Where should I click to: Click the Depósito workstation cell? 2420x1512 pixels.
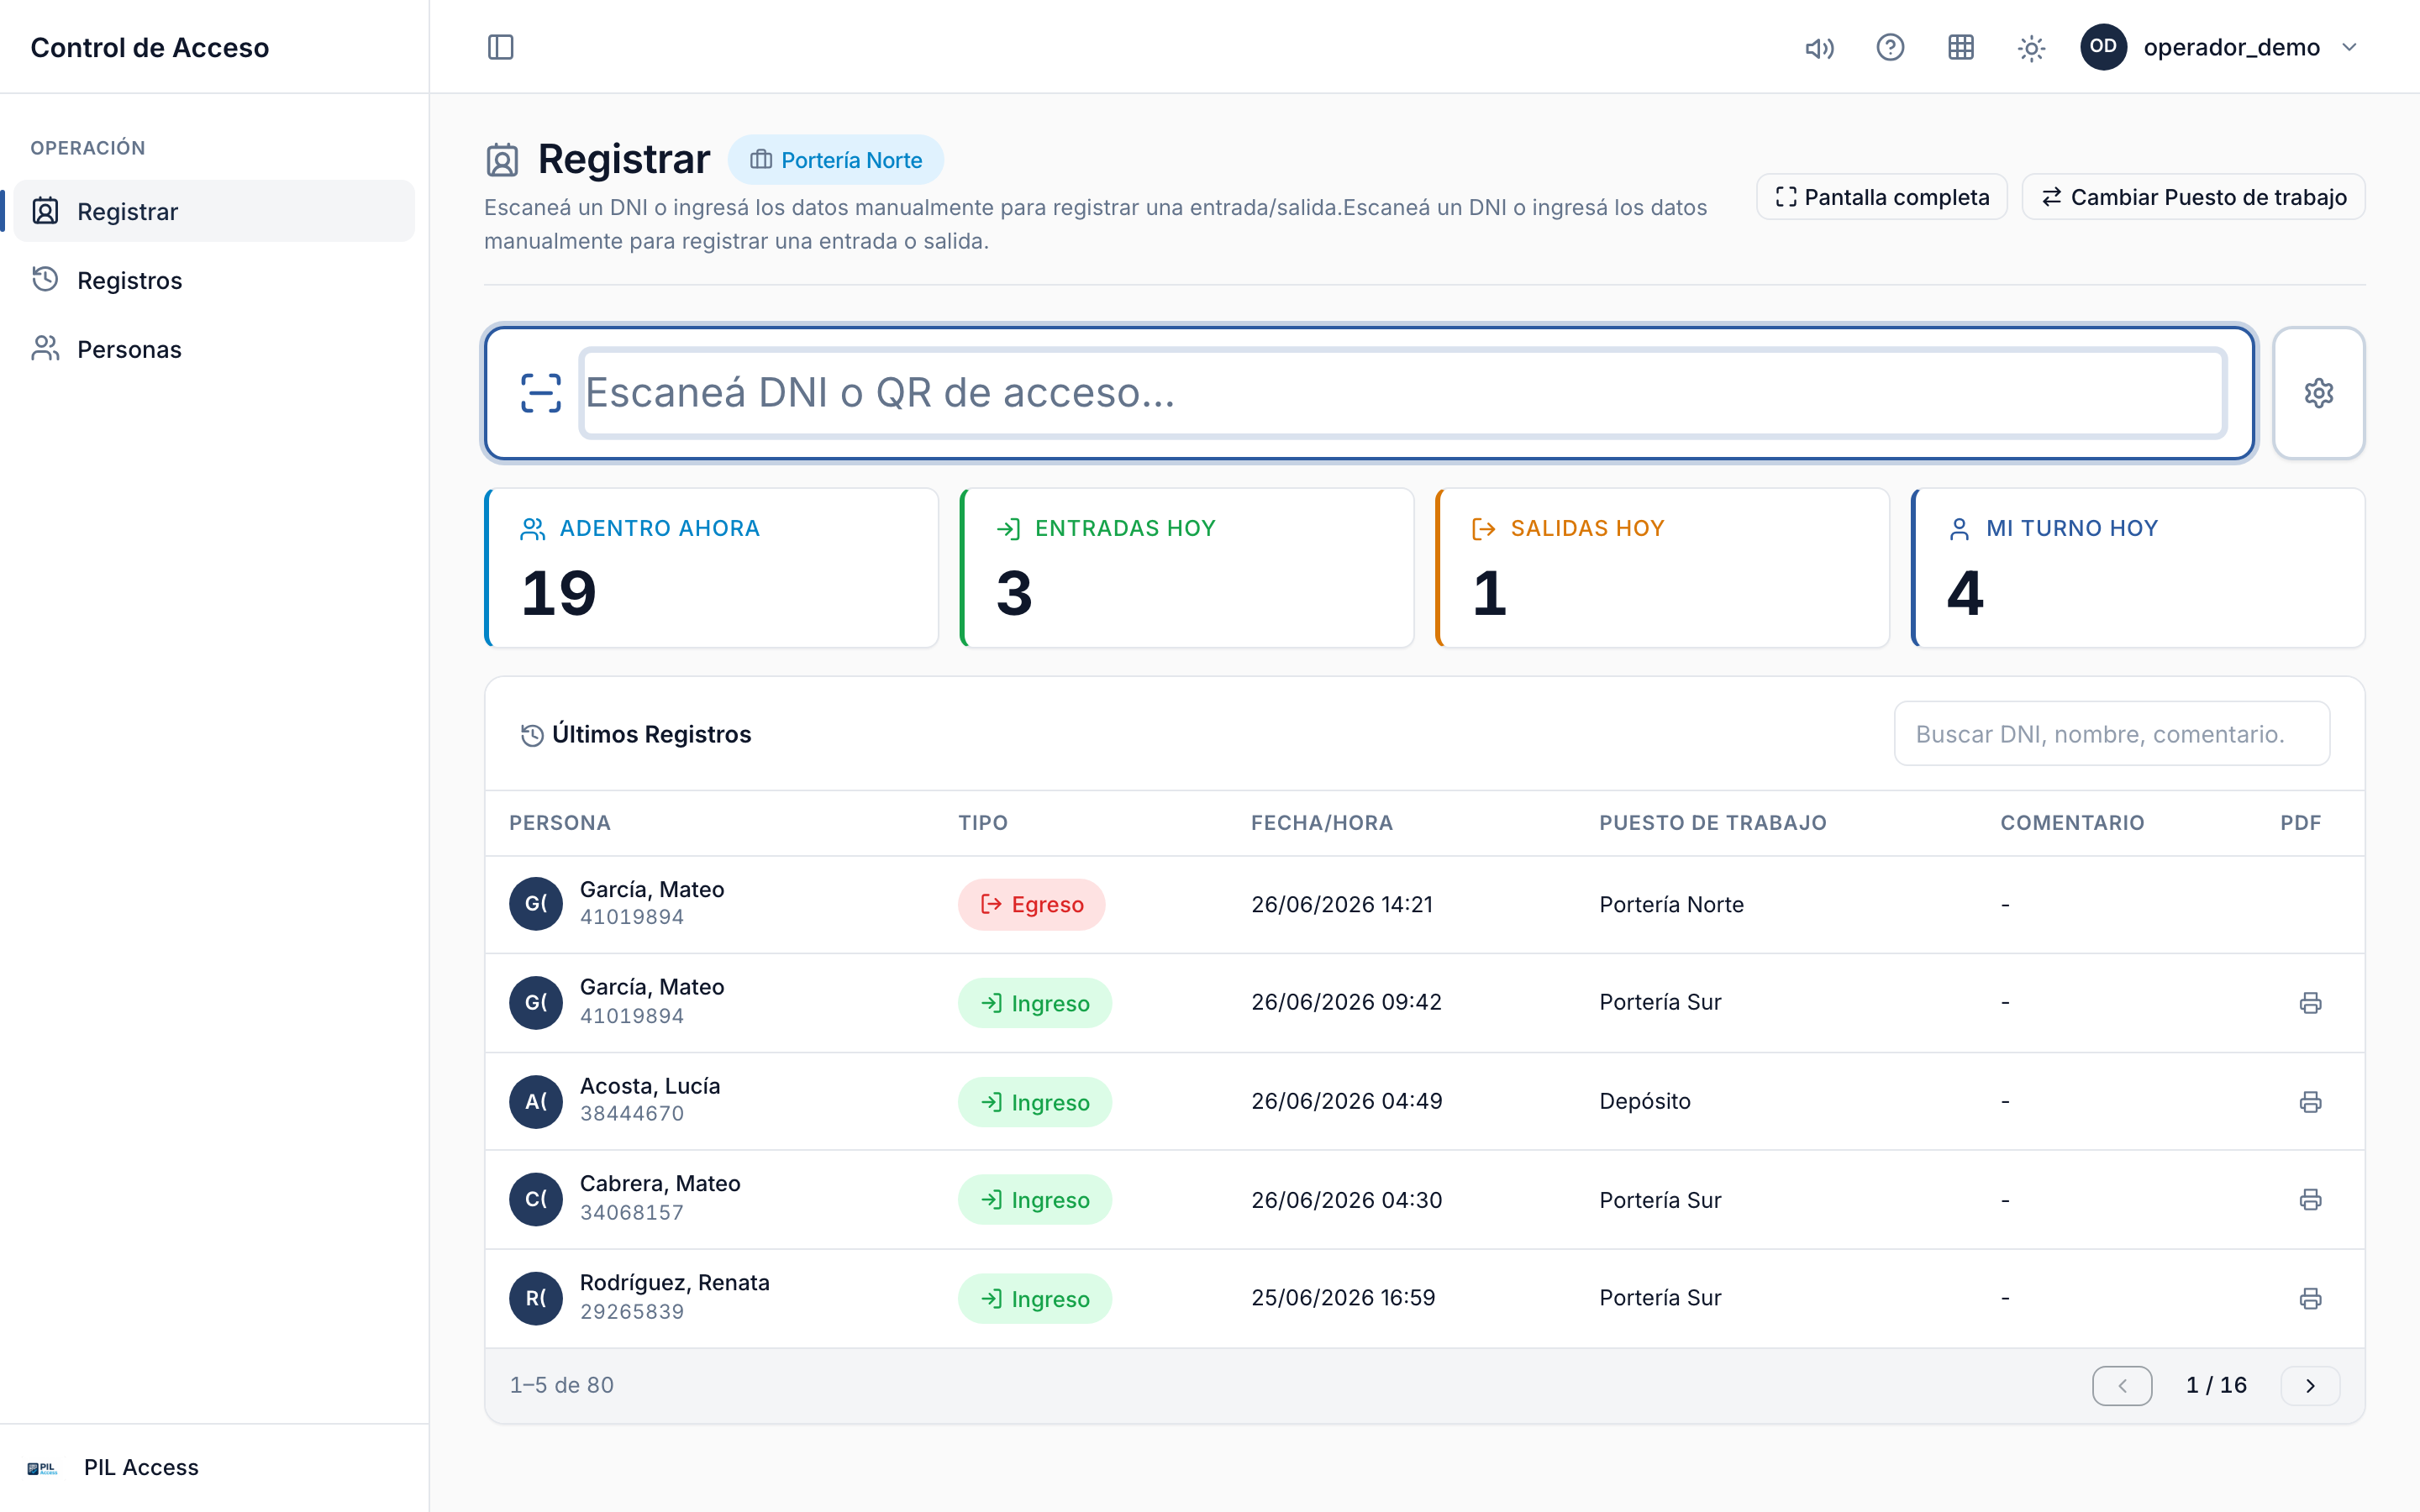click(x=1645, y=1101)
